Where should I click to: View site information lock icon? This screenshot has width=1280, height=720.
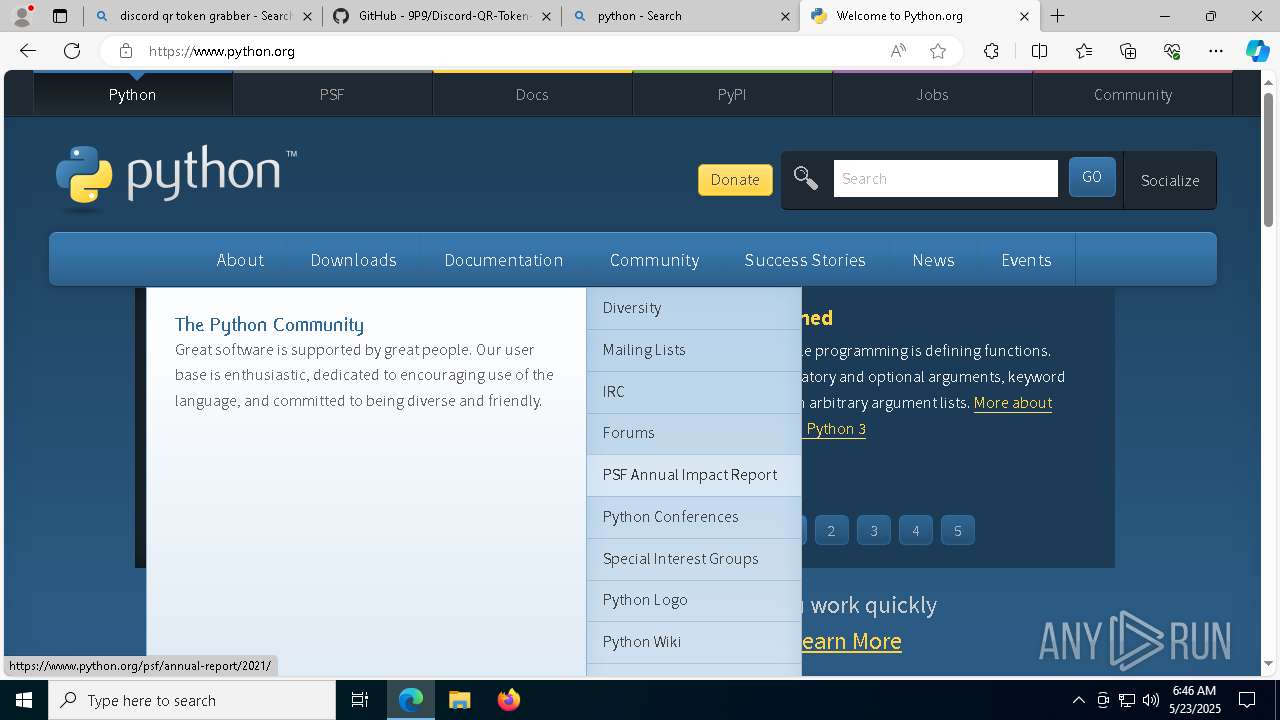pos(125,51)
